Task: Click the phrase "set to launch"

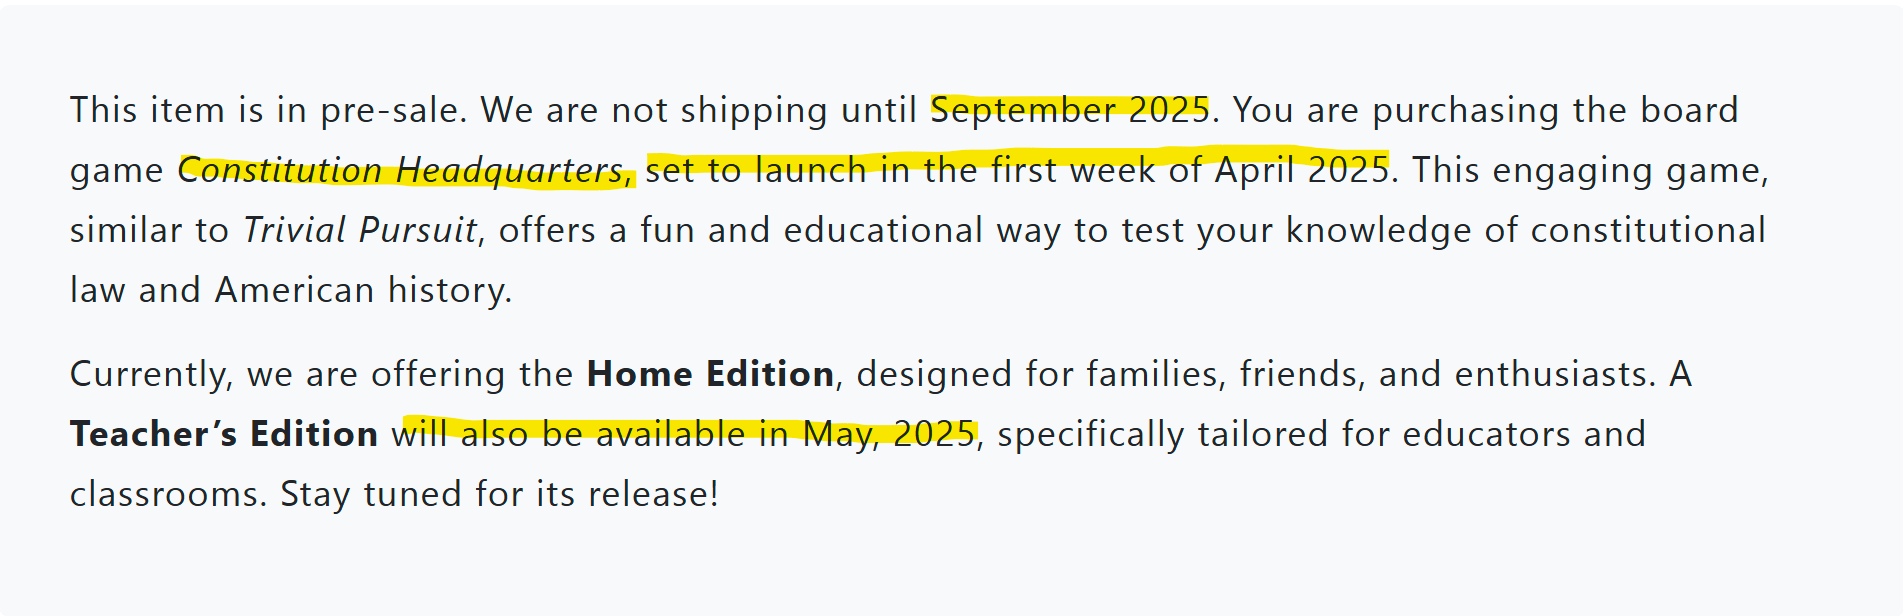Action: (756, 170)
